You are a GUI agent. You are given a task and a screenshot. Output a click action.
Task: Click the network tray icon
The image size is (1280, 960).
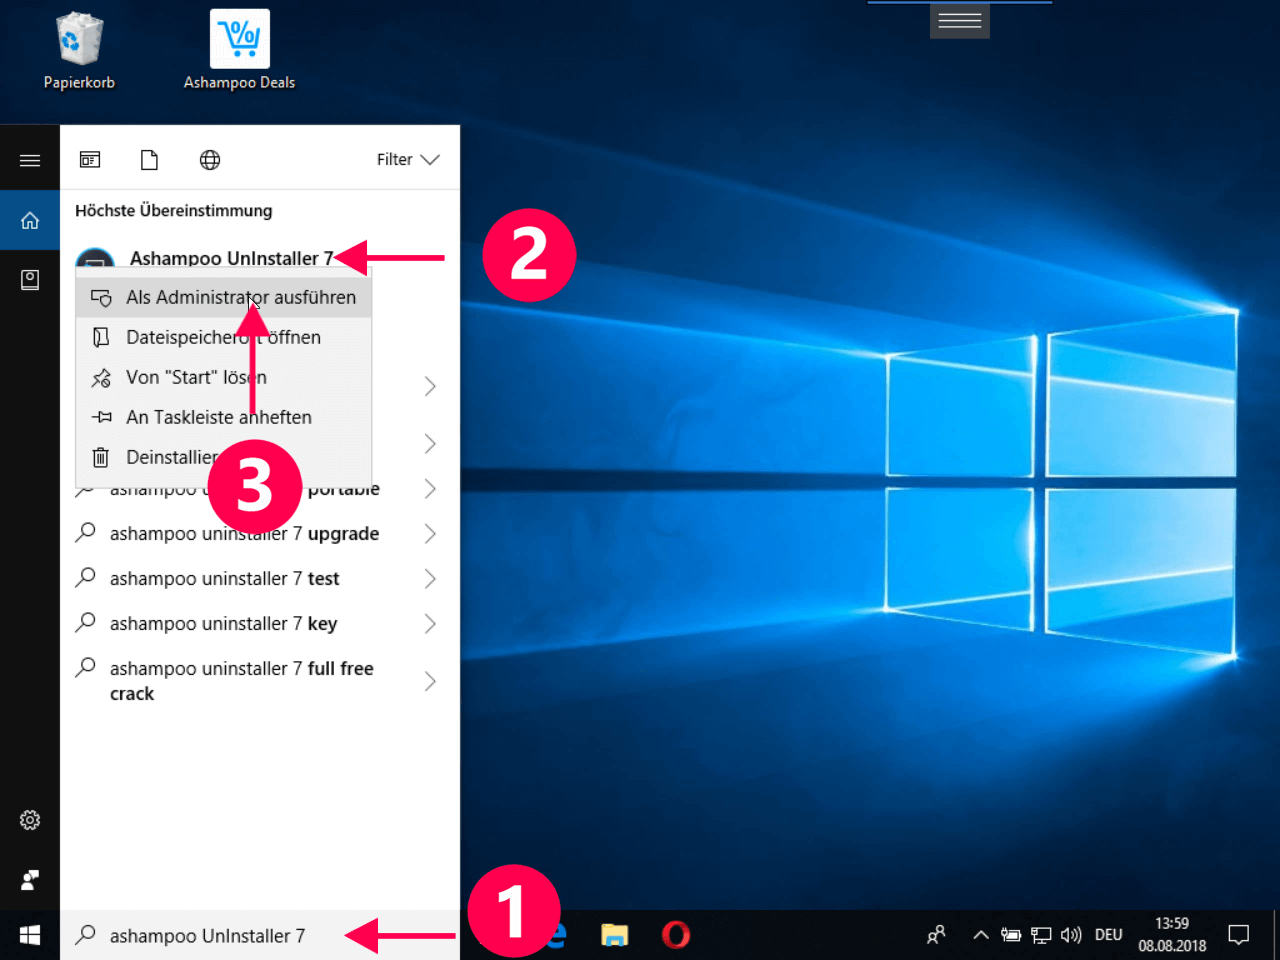1041,935
